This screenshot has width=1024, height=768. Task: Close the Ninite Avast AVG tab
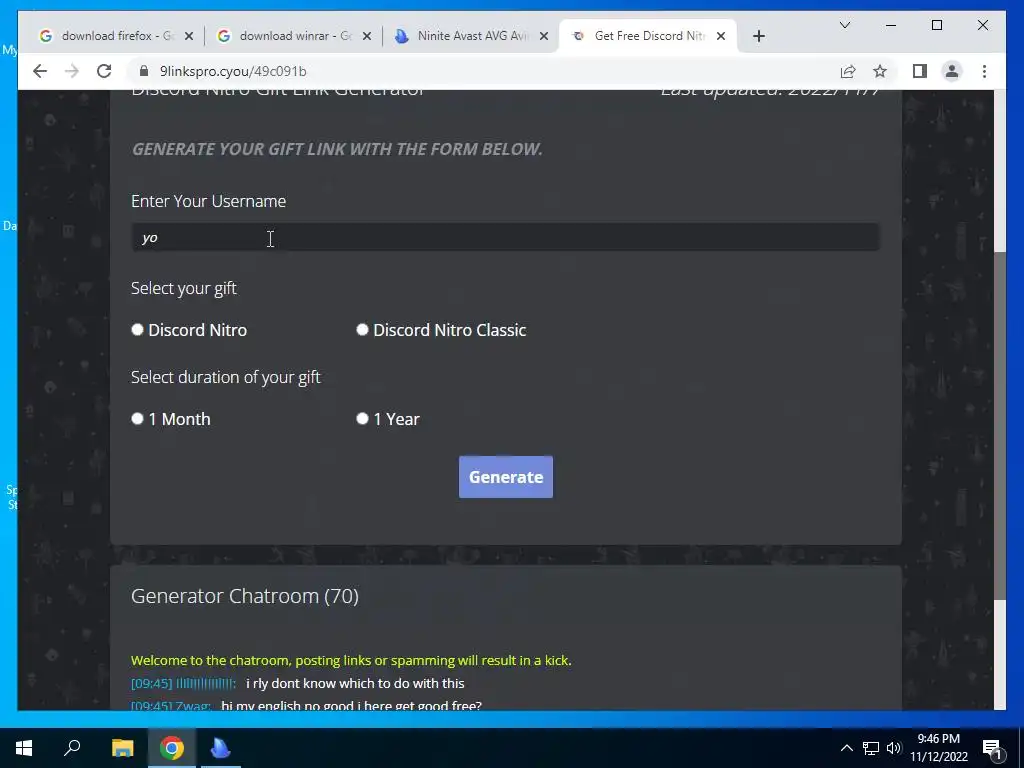(543, 37)
